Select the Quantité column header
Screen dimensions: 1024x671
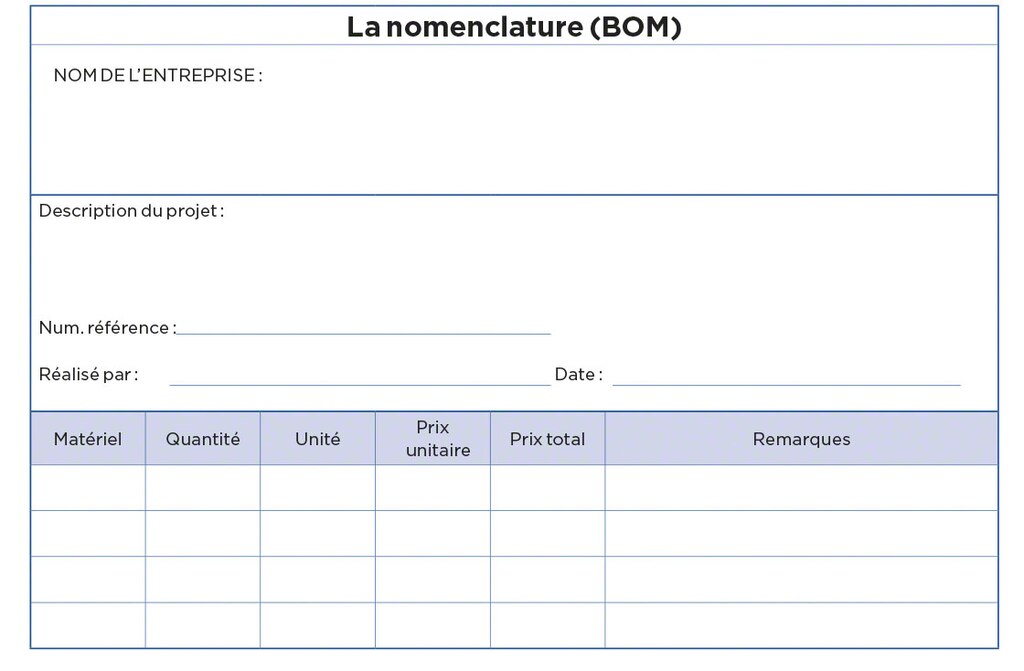(203, 439)
